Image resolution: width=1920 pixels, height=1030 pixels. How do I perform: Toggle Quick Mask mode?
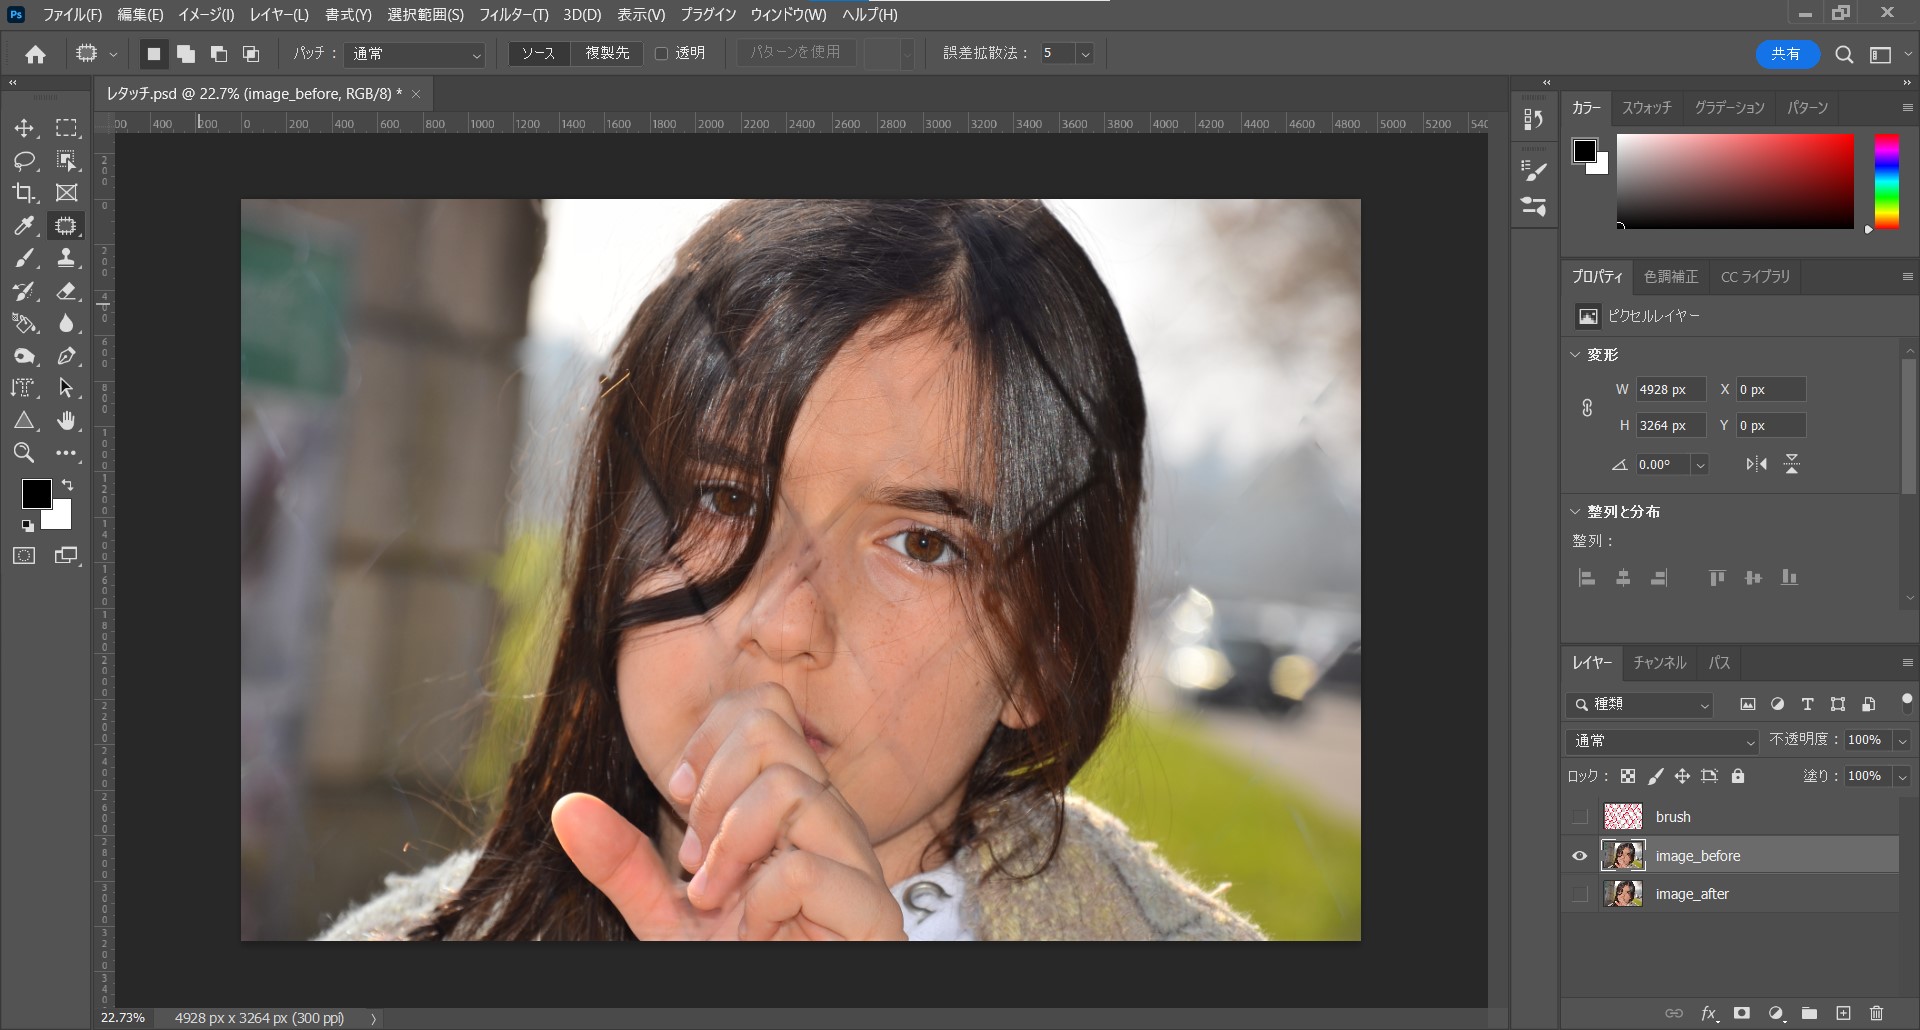24,556
